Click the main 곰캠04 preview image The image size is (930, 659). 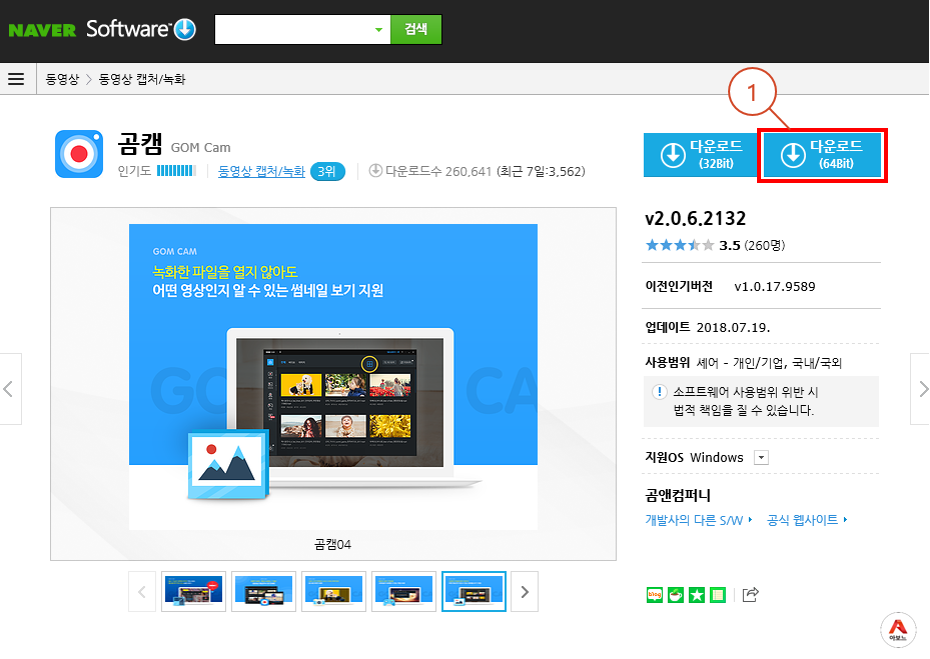(333, 377)
